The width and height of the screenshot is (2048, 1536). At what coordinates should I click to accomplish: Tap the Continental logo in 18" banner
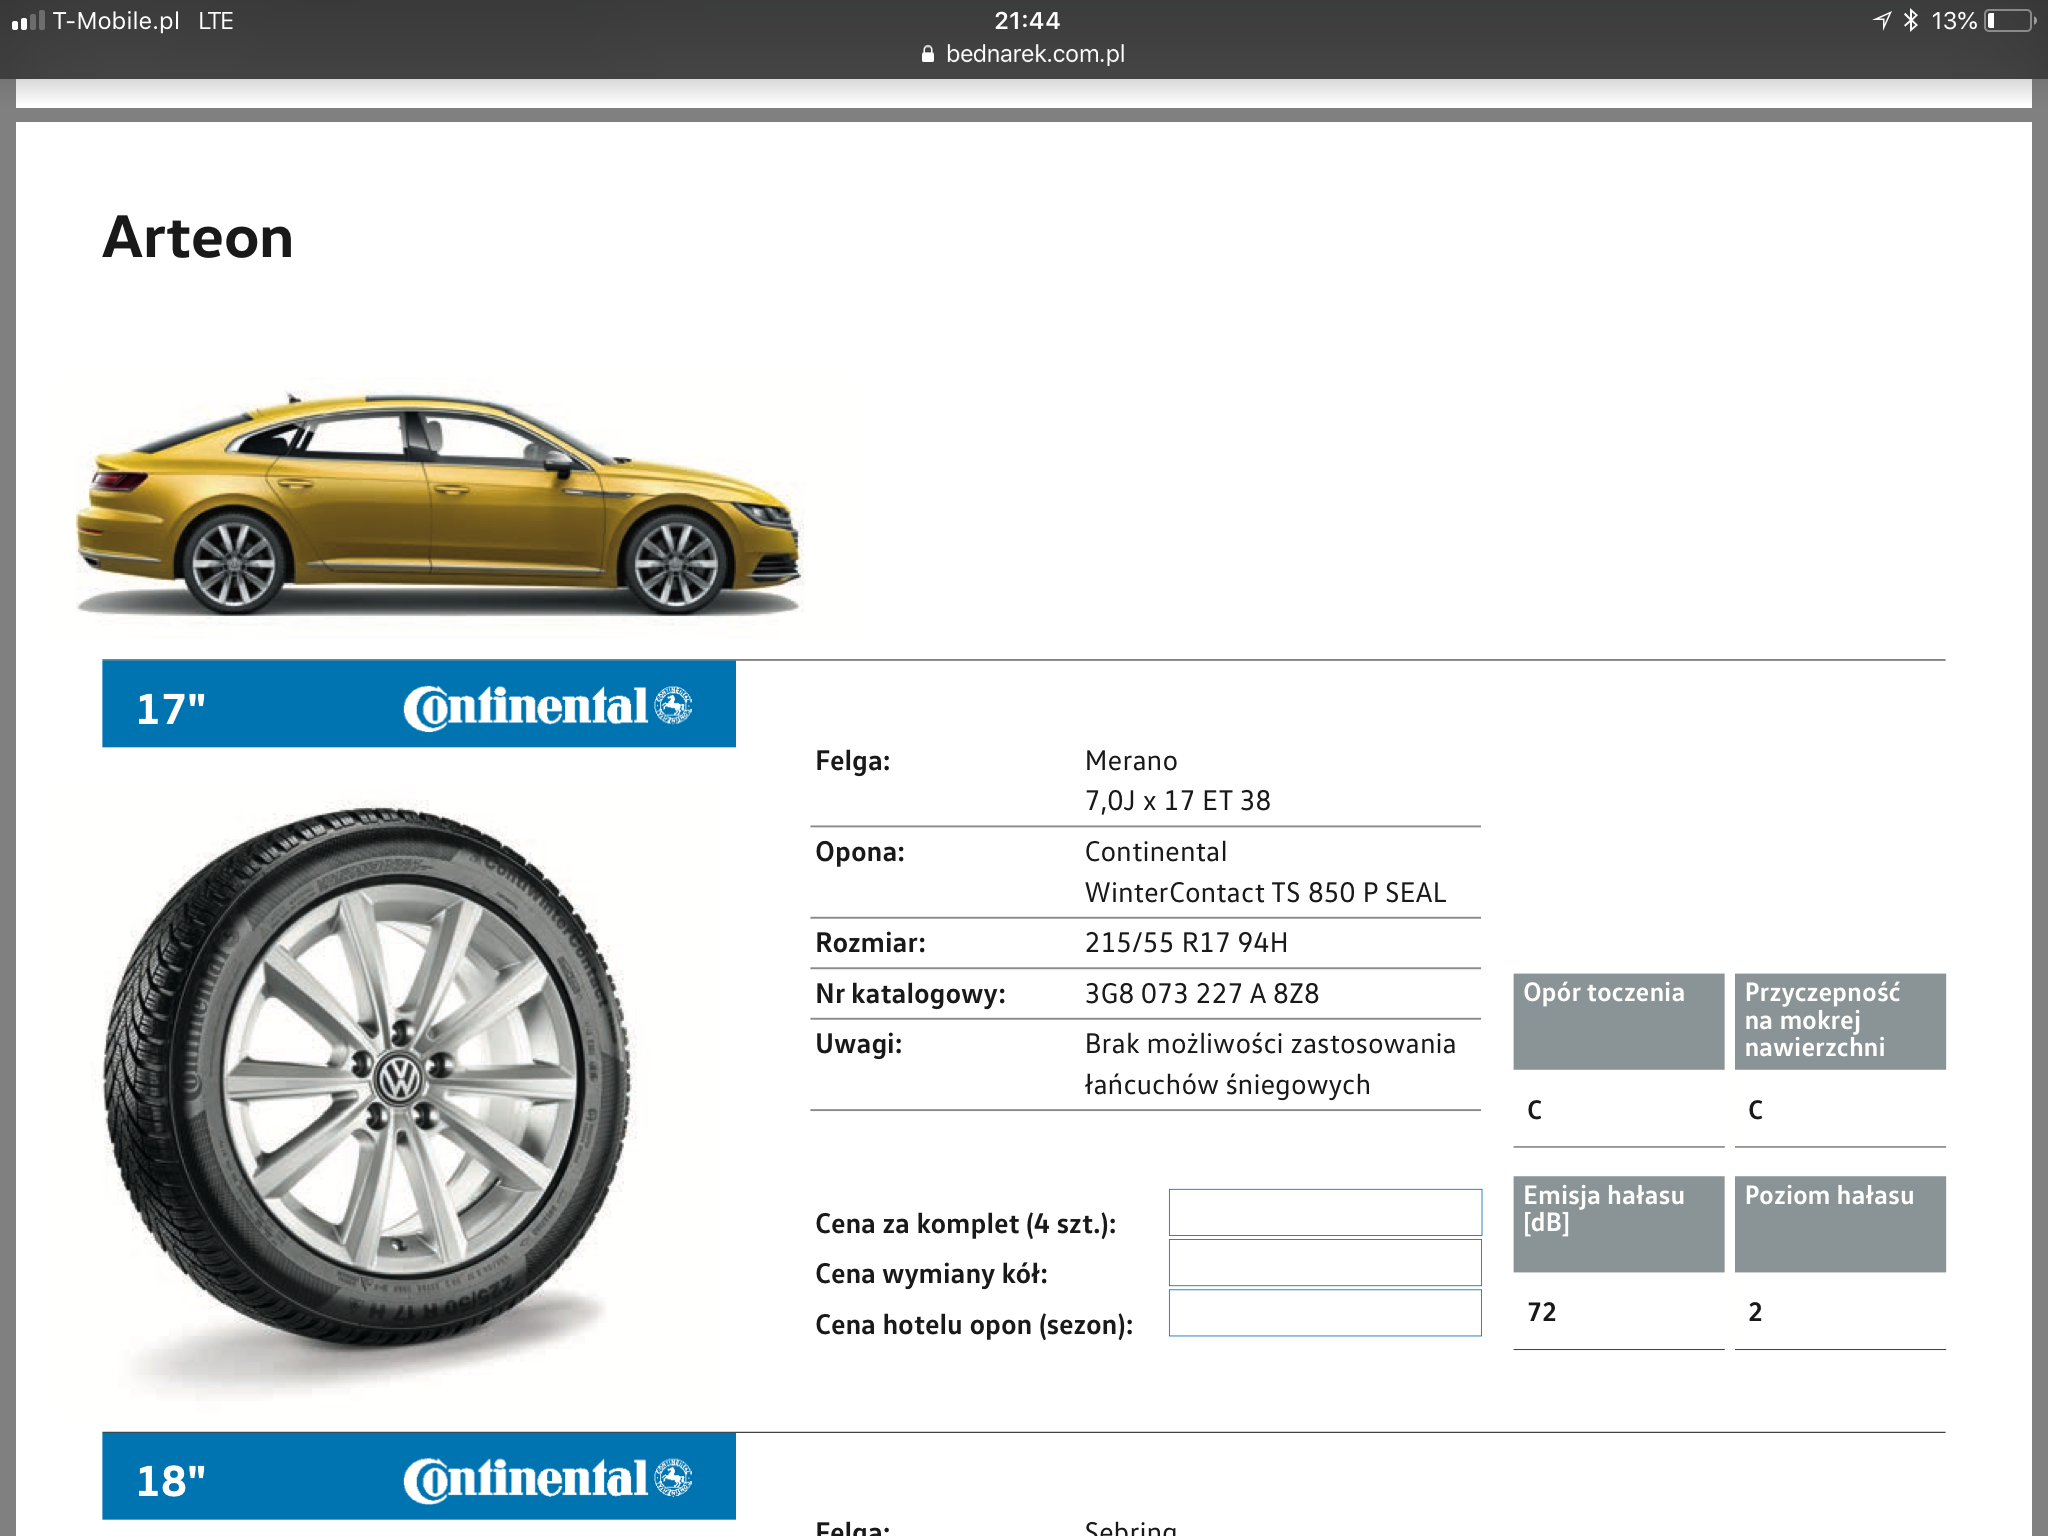(x=547, y=1478)
